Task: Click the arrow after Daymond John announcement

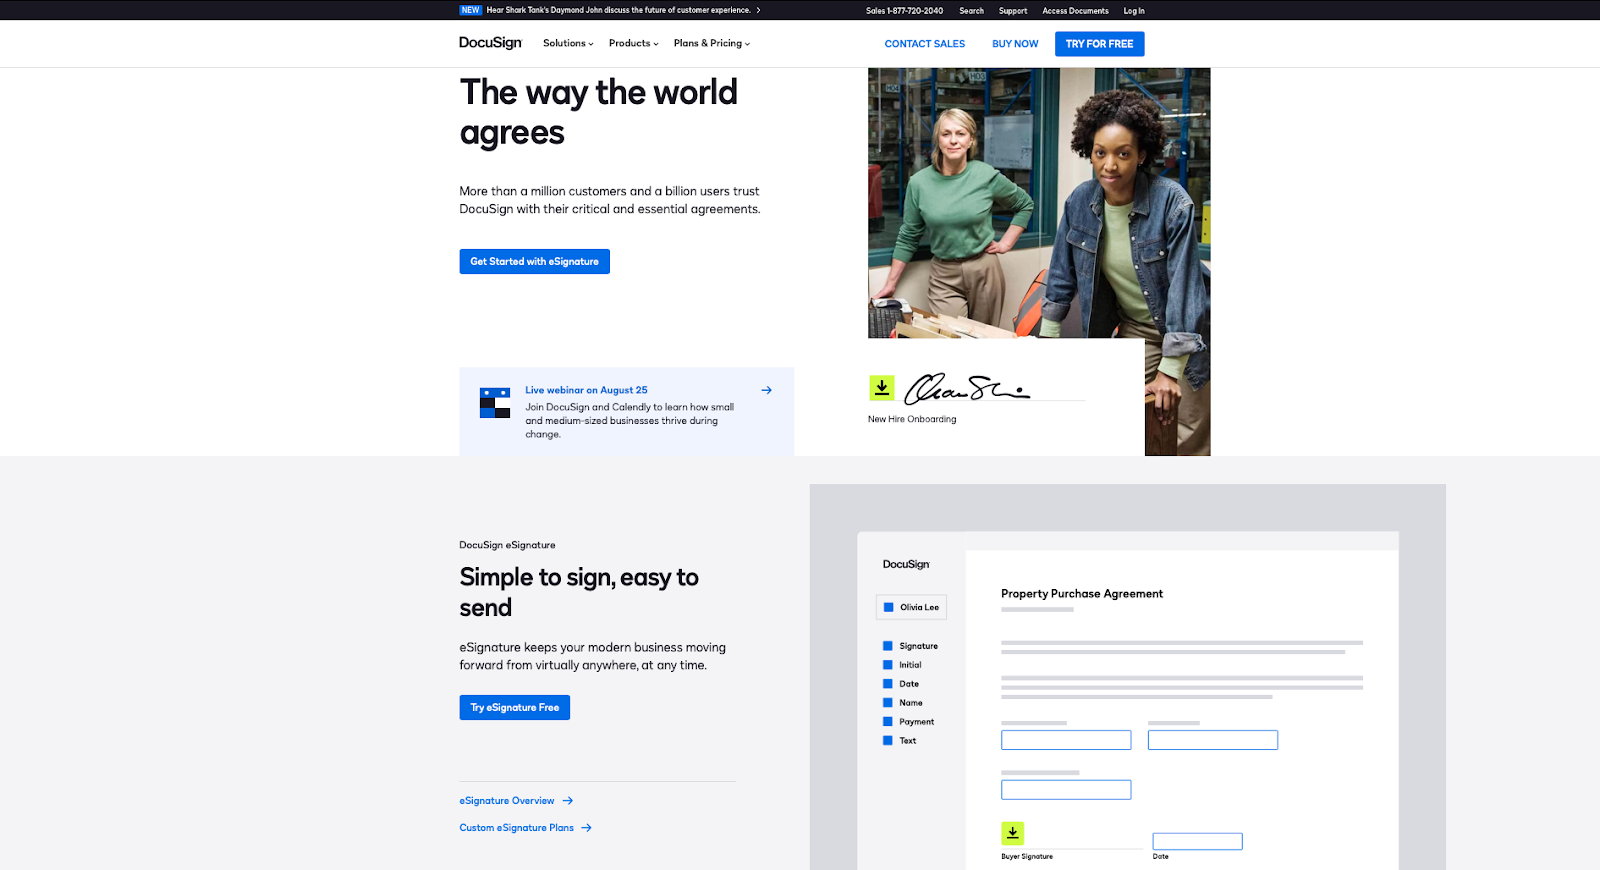Action: pyautogui.click(x=758, y=10)
